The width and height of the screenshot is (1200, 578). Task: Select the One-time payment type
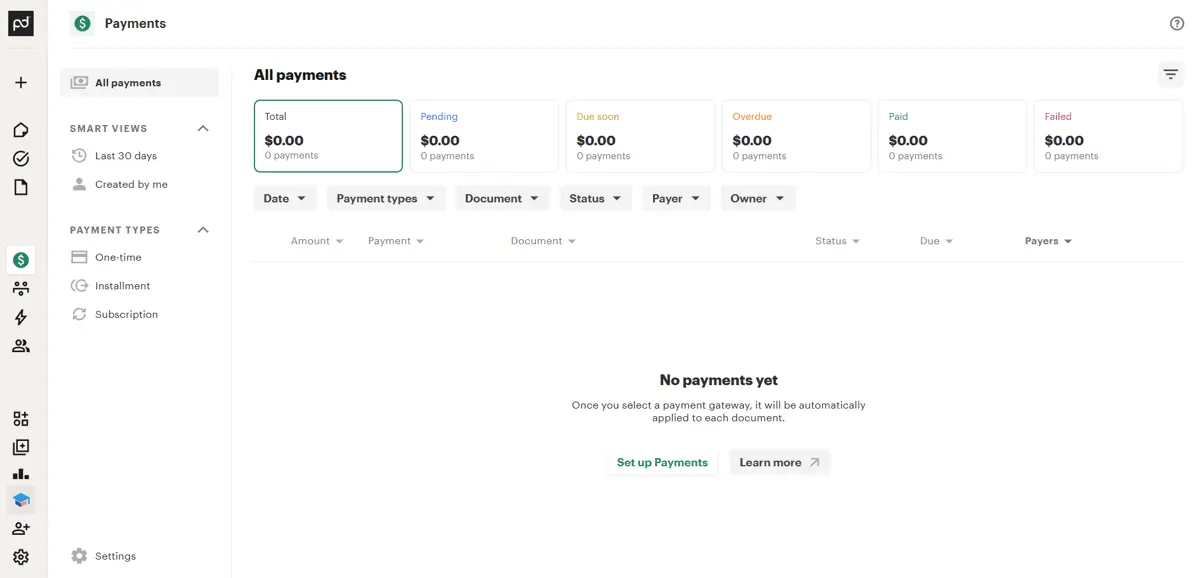[x=139, y=257]
